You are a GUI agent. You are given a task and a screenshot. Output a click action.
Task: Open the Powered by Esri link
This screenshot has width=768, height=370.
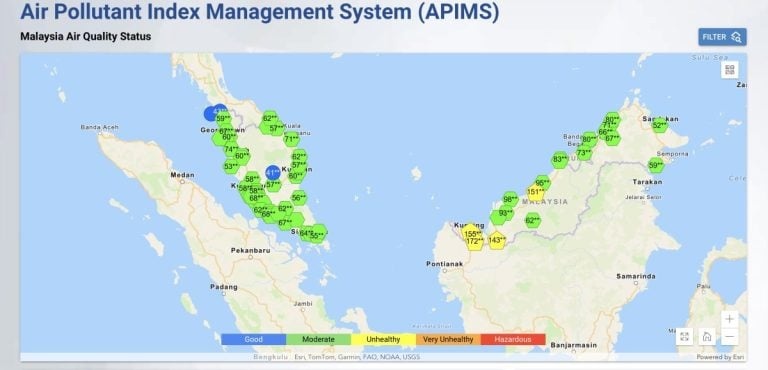[x=721, y=357]
